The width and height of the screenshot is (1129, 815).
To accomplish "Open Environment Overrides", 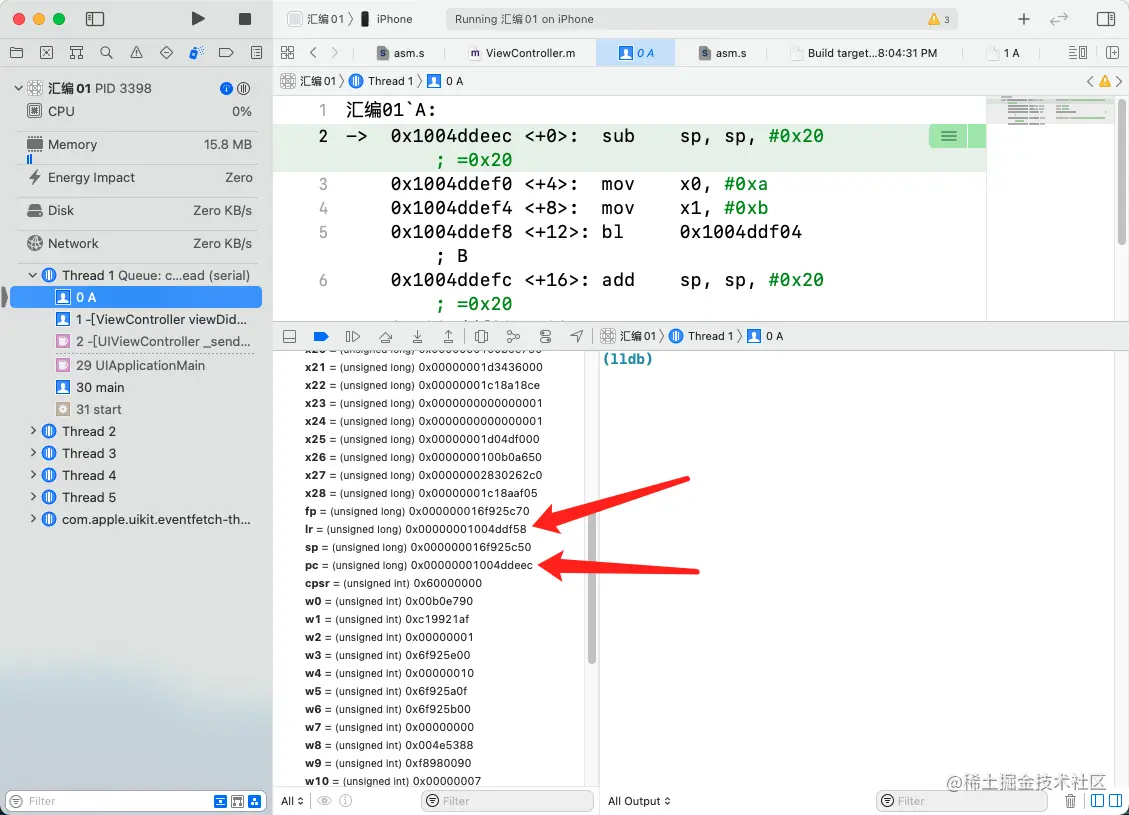I will coord(545,336).
